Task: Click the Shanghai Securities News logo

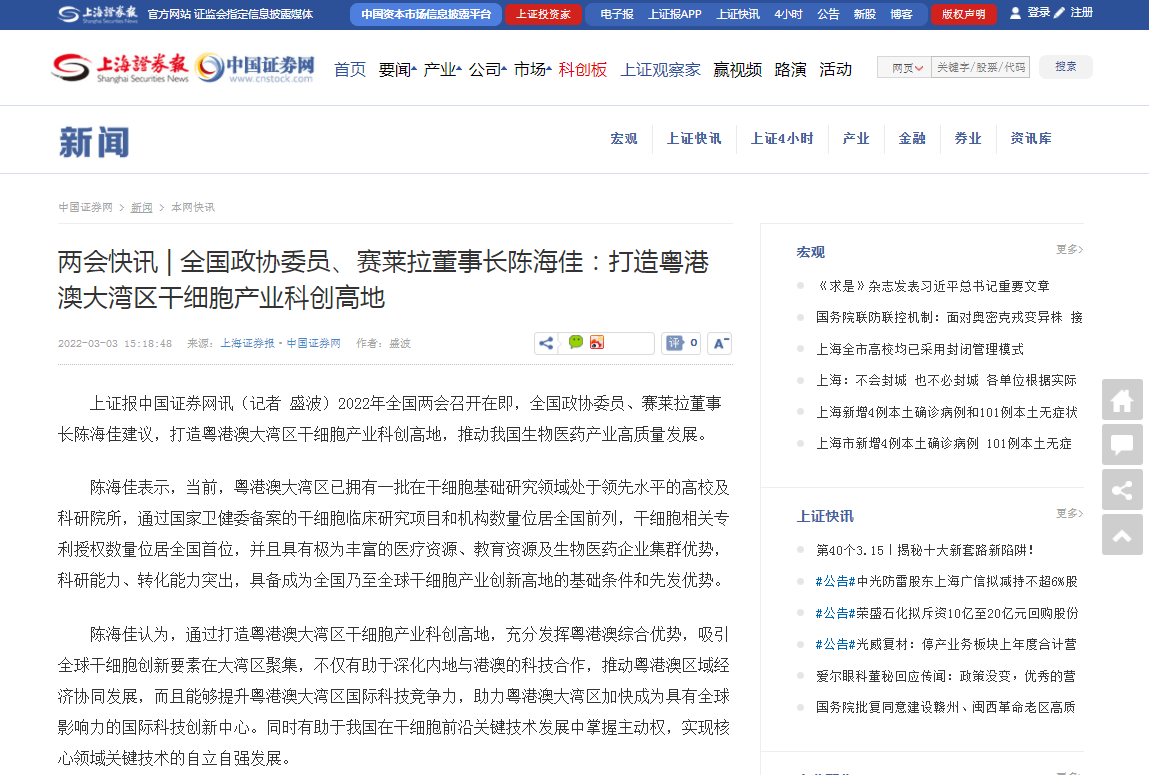Action: pyautogui.click(x=120, y=68)
